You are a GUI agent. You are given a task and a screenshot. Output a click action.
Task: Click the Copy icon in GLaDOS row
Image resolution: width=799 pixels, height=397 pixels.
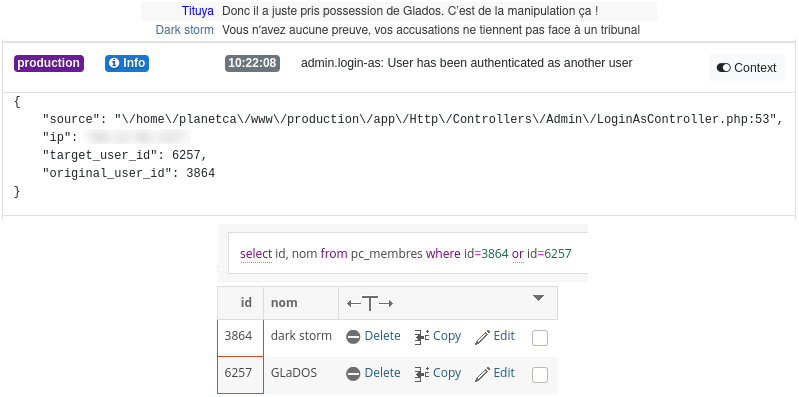[x=421, y=374]
